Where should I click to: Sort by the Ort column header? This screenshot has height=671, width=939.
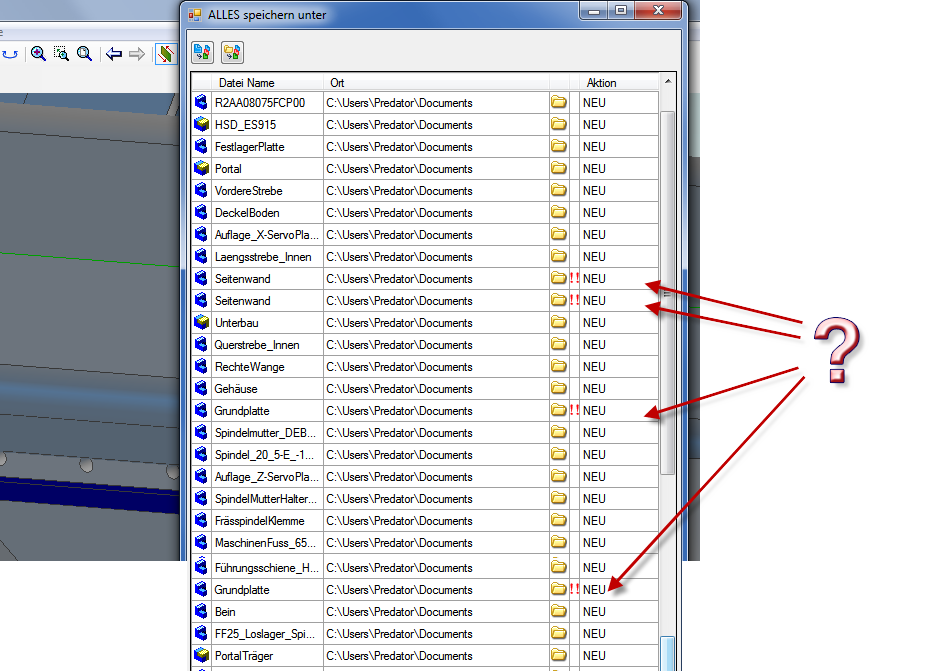(x=436, y=83)
